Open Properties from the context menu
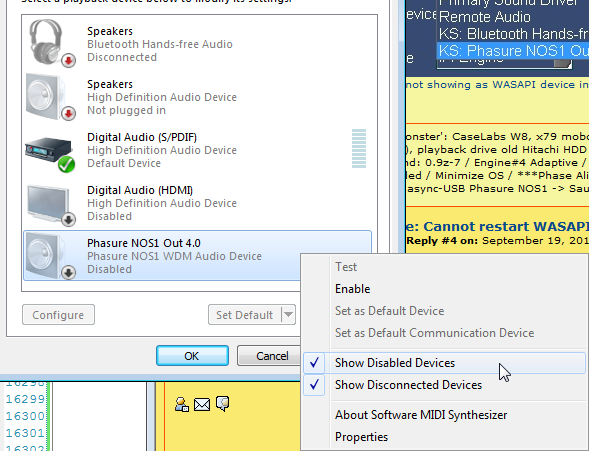This screenshot has width=589, height=451. (x=361, y=437)
